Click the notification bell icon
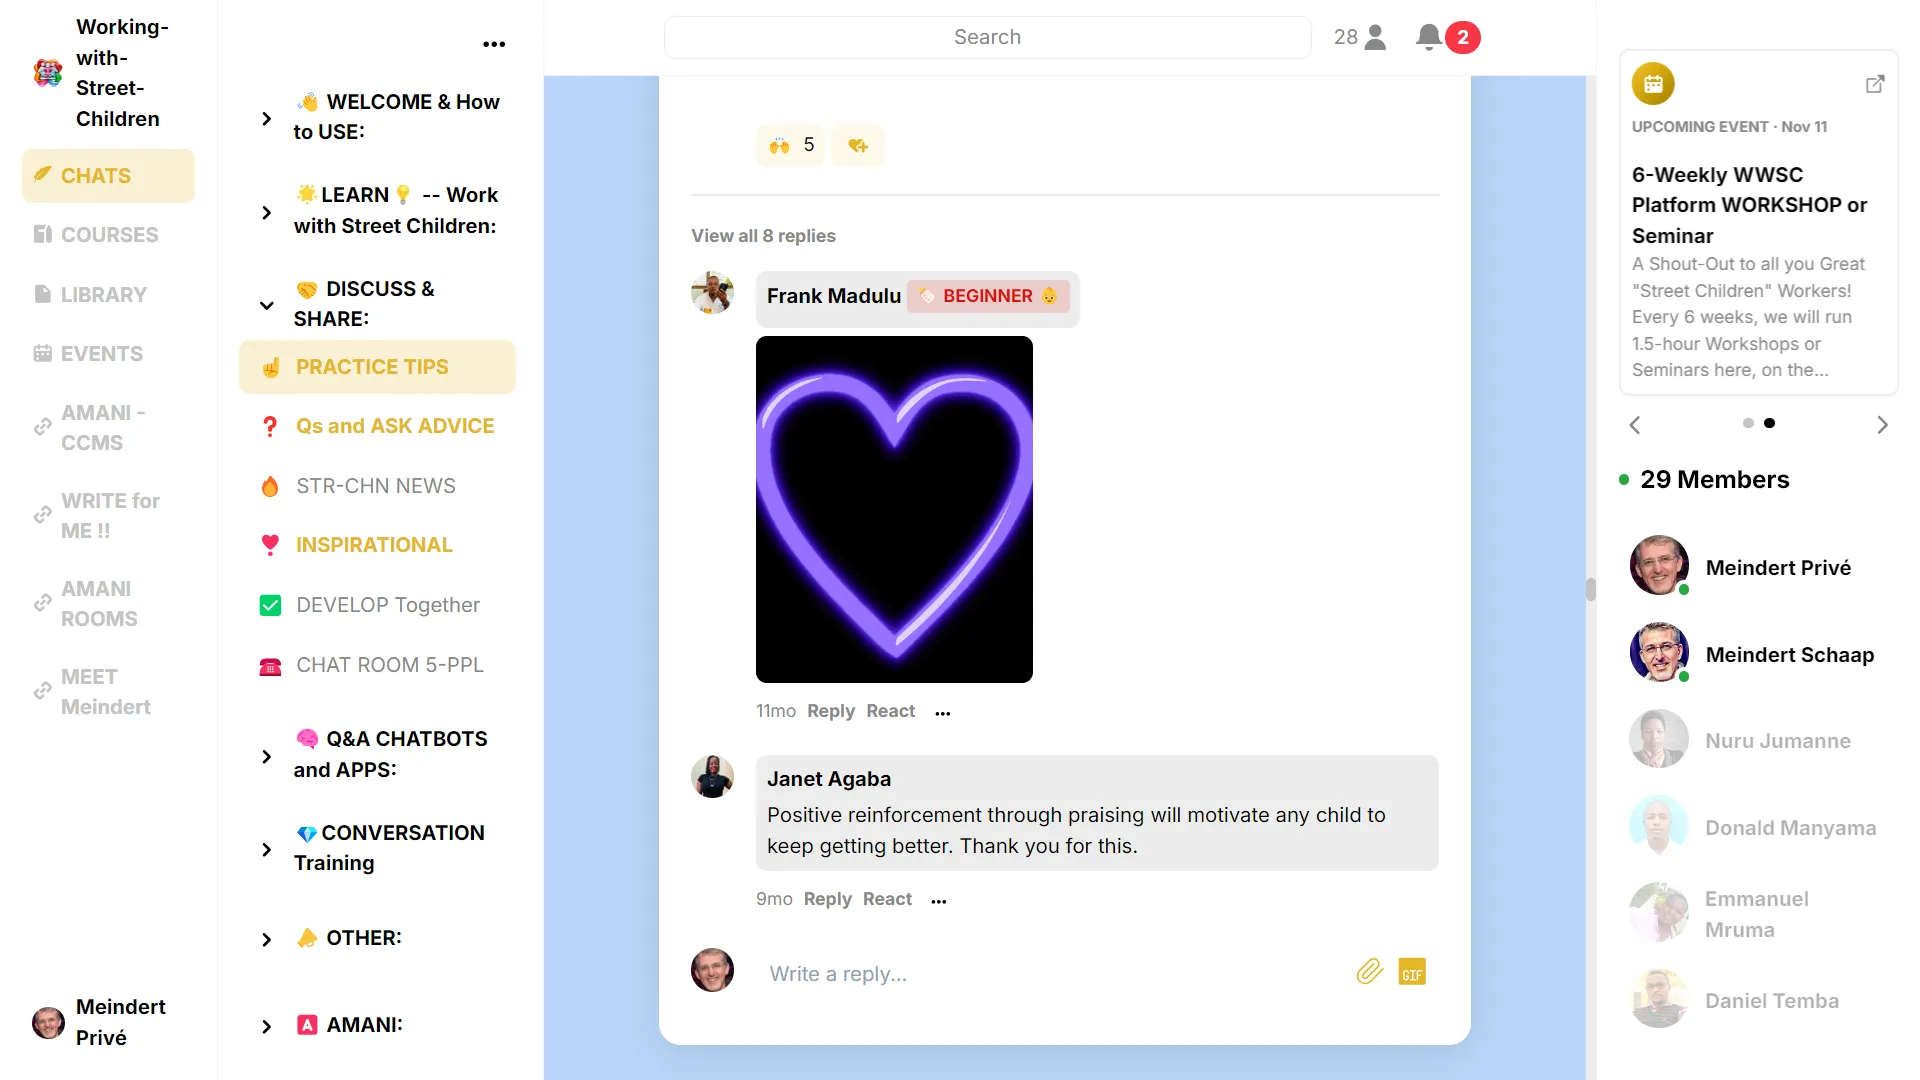 pyautogui.click(x=1429, y=37)
